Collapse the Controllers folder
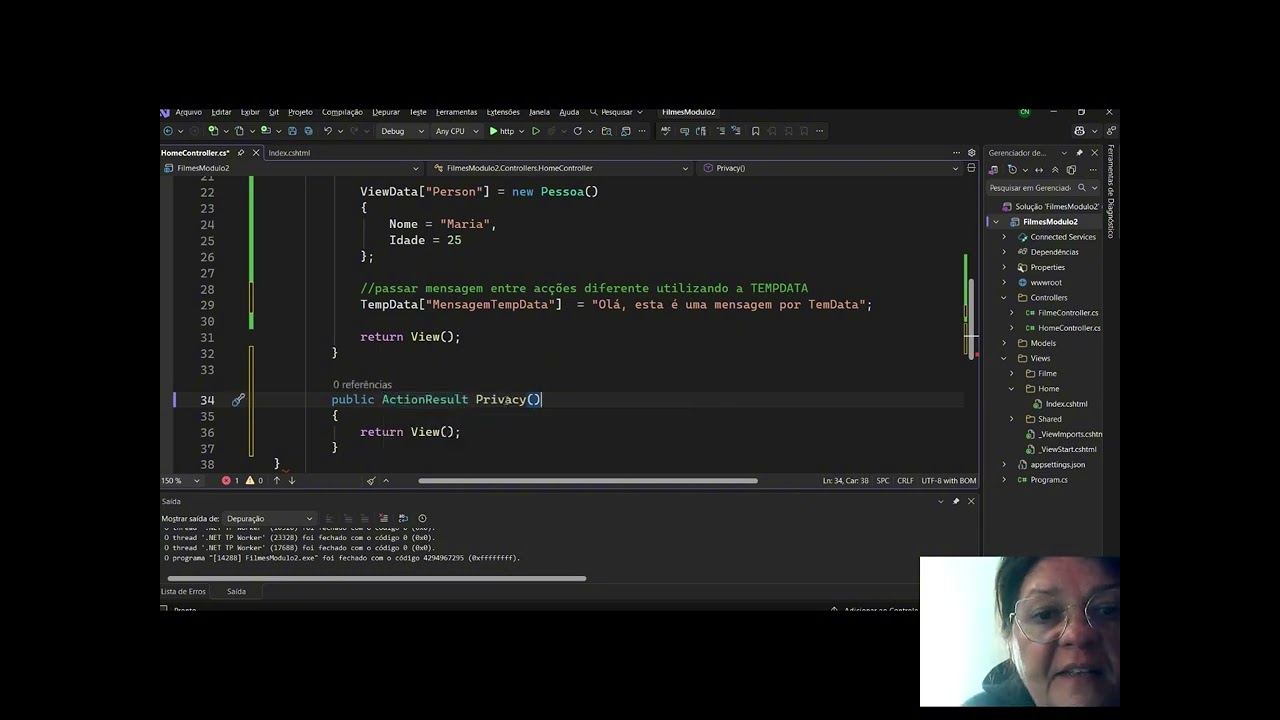 [1004, 298]
